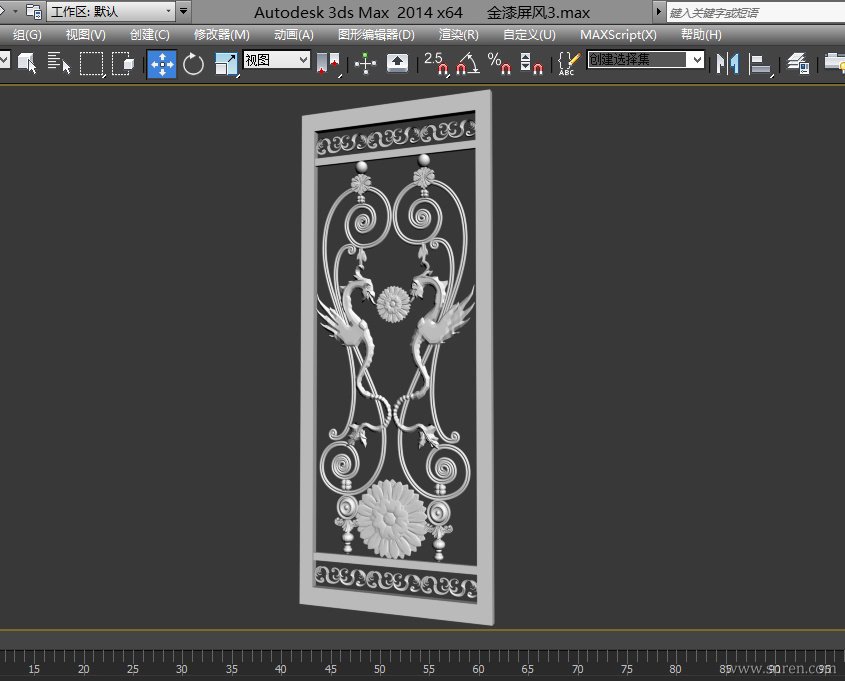The image size is (845, 681).
Task: Open the 修改器(M) menu
Action: coord(221,34)
